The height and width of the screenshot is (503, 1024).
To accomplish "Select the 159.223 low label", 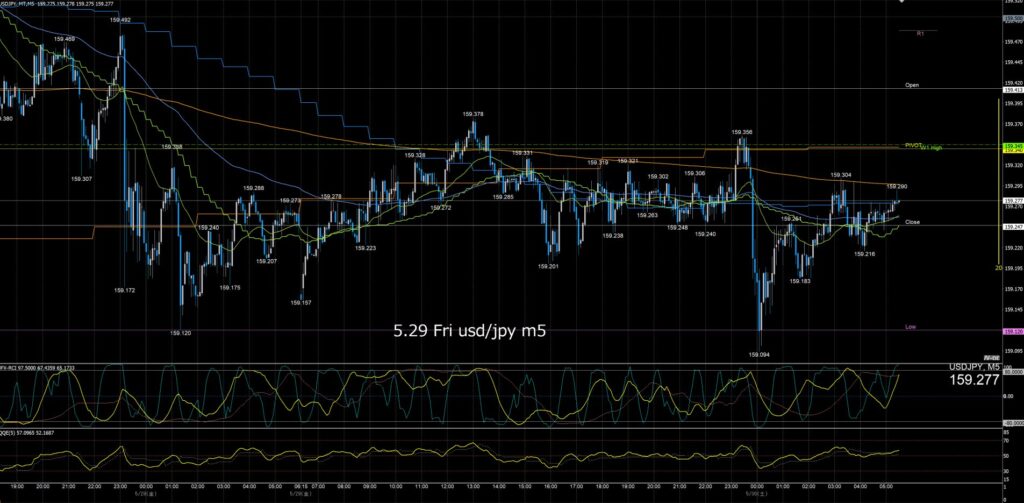I will 365,248.
